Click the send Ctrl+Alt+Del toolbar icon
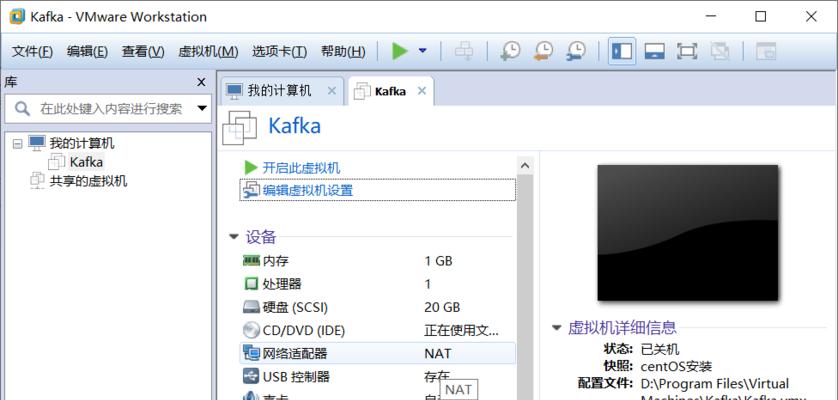838x400 pixels. coord(463,51)
